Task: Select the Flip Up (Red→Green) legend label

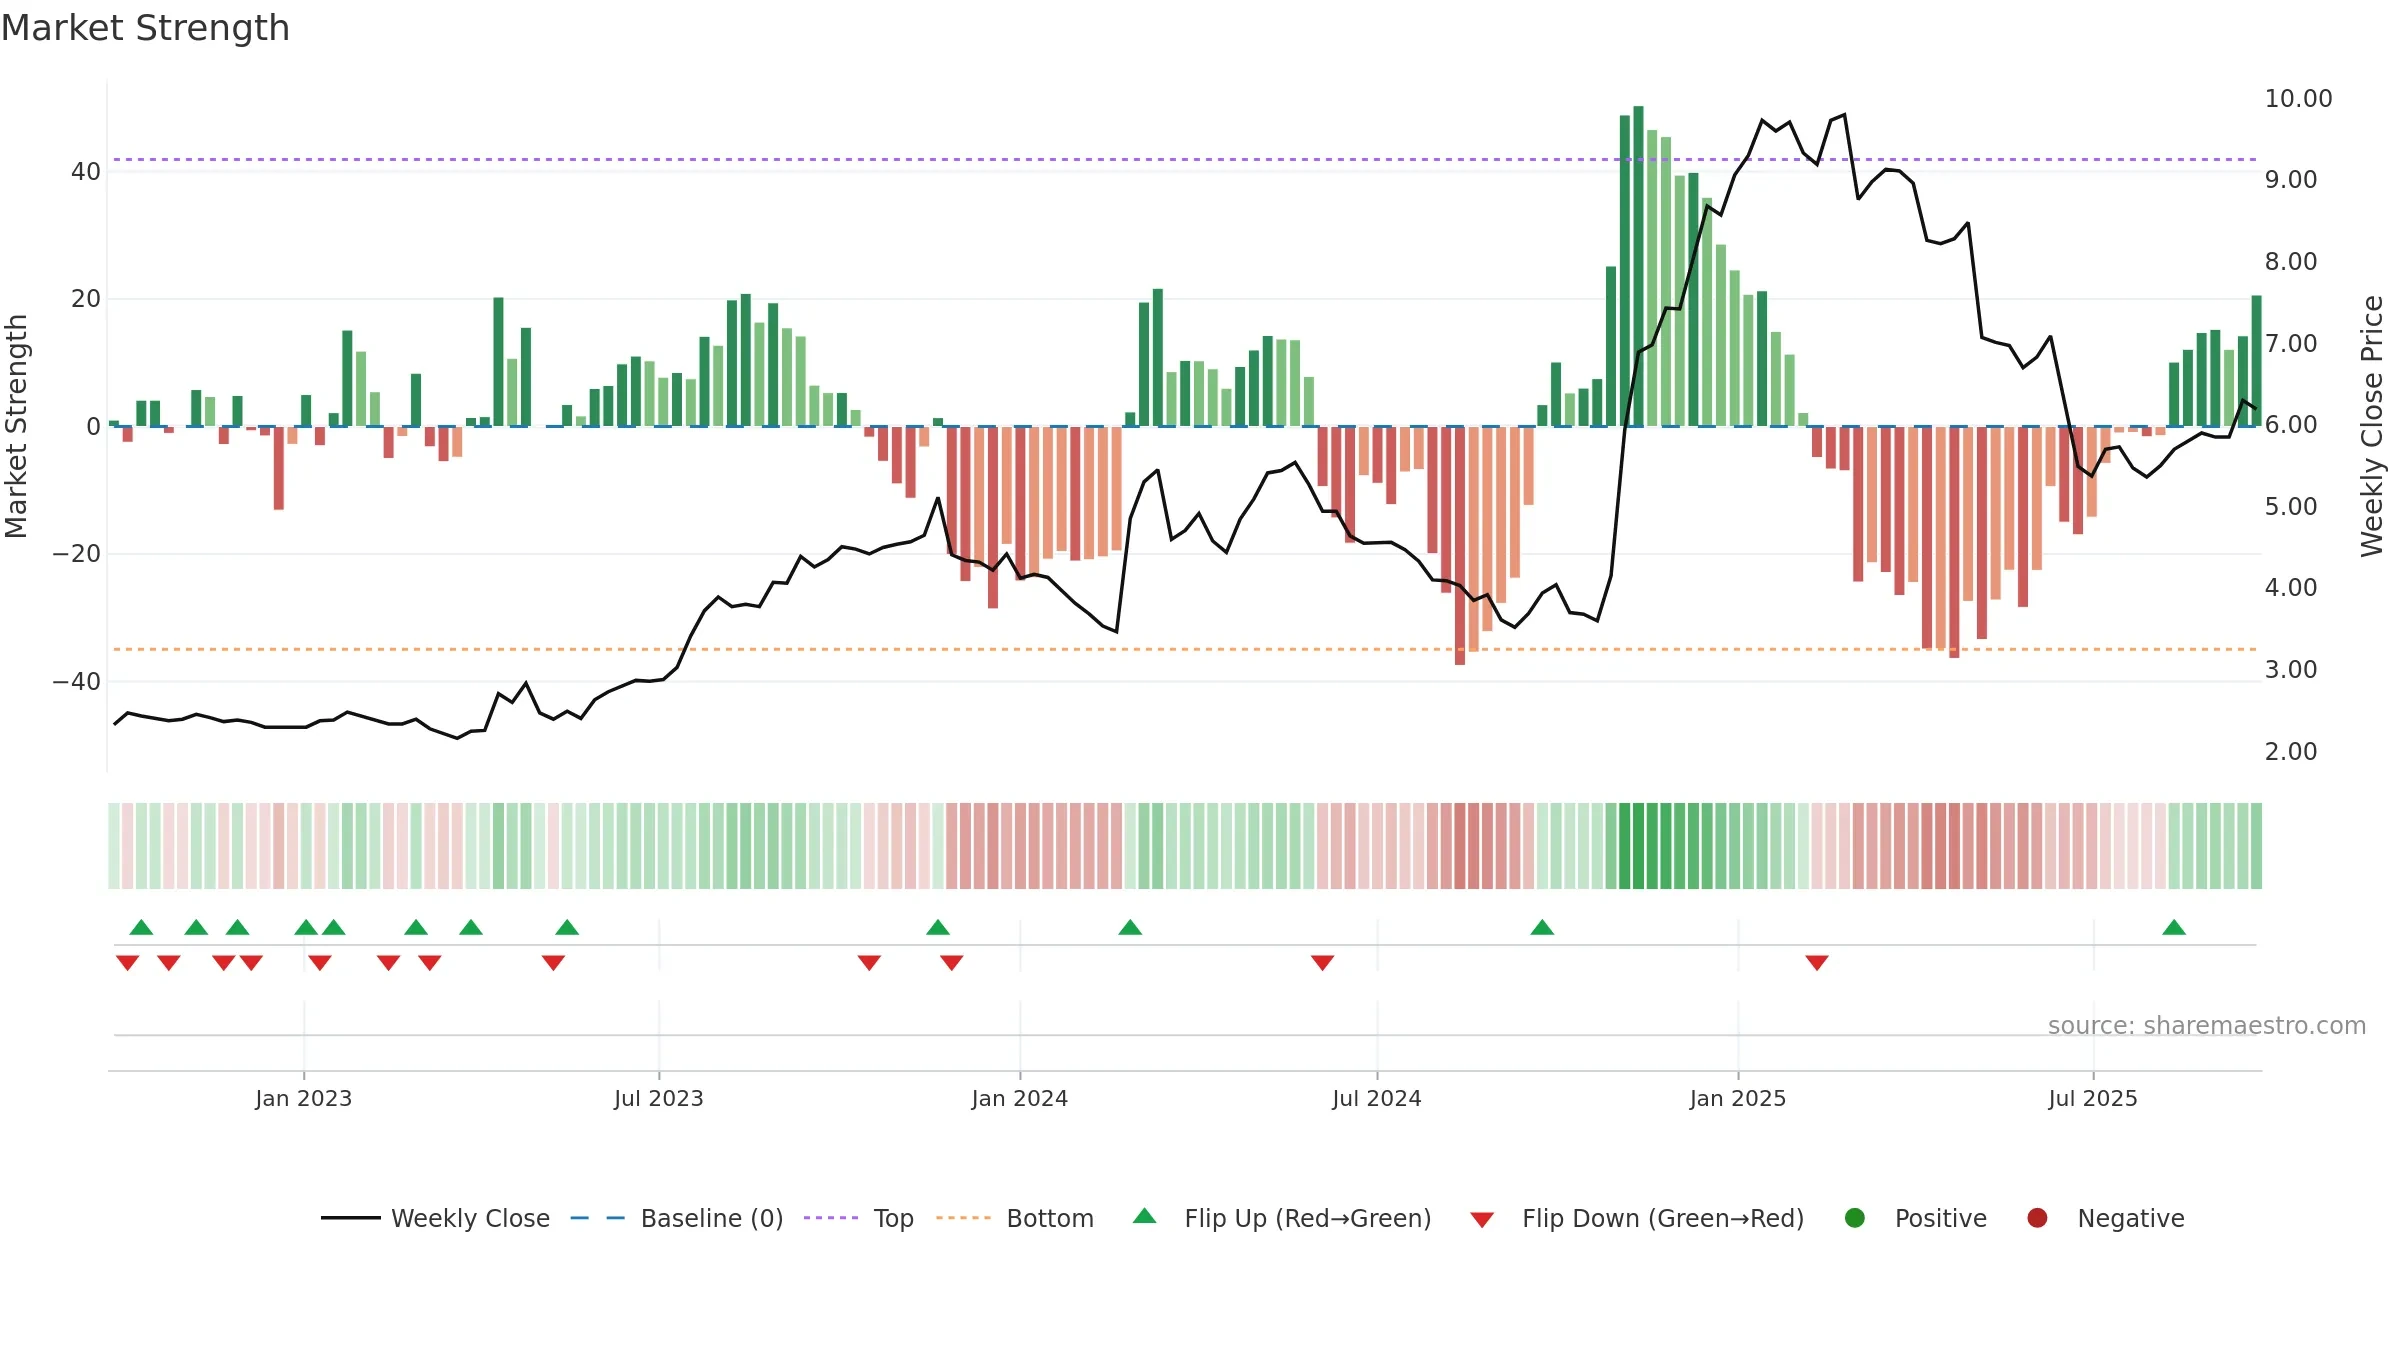Action: pyautogui.click(x=1308, y=1218)
